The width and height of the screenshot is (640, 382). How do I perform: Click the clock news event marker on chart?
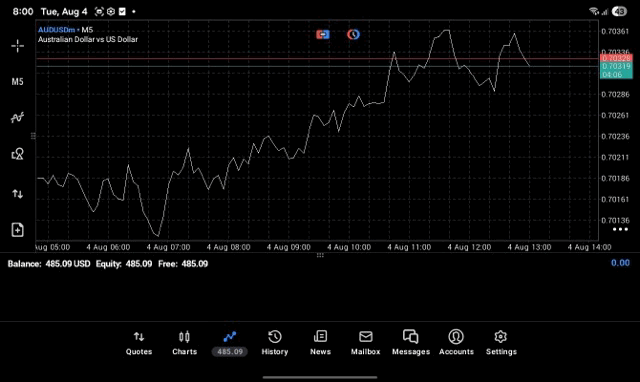coord(353,34)
